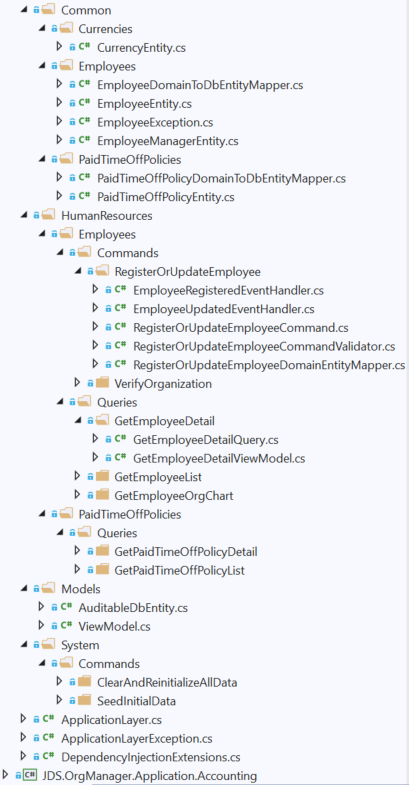Image resolution: width=409 pixels, height=785 pixels.
Task: Click the GetEmployeeOrgChart folder icon
Action: pos(102,496)
